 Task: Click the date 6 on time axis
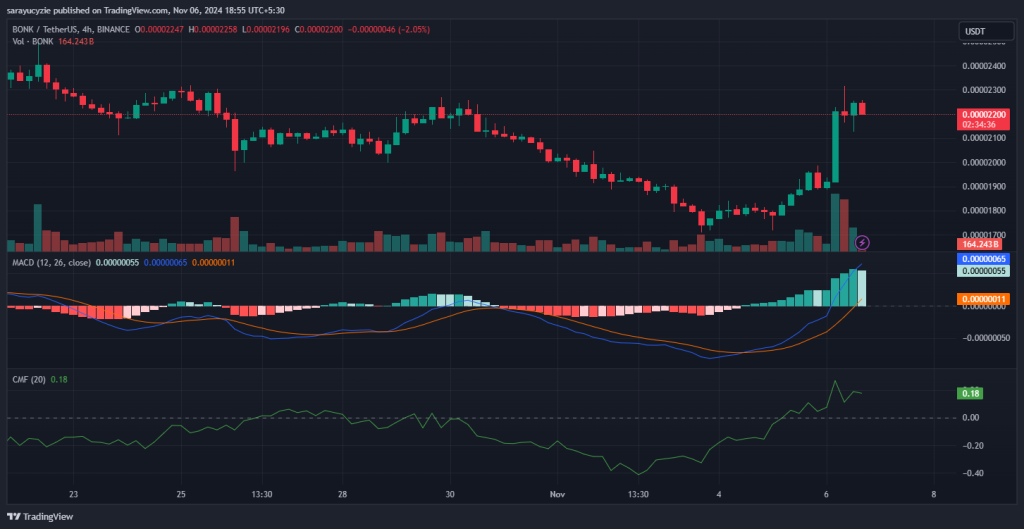pyautogui.click(x=826, y=494)
